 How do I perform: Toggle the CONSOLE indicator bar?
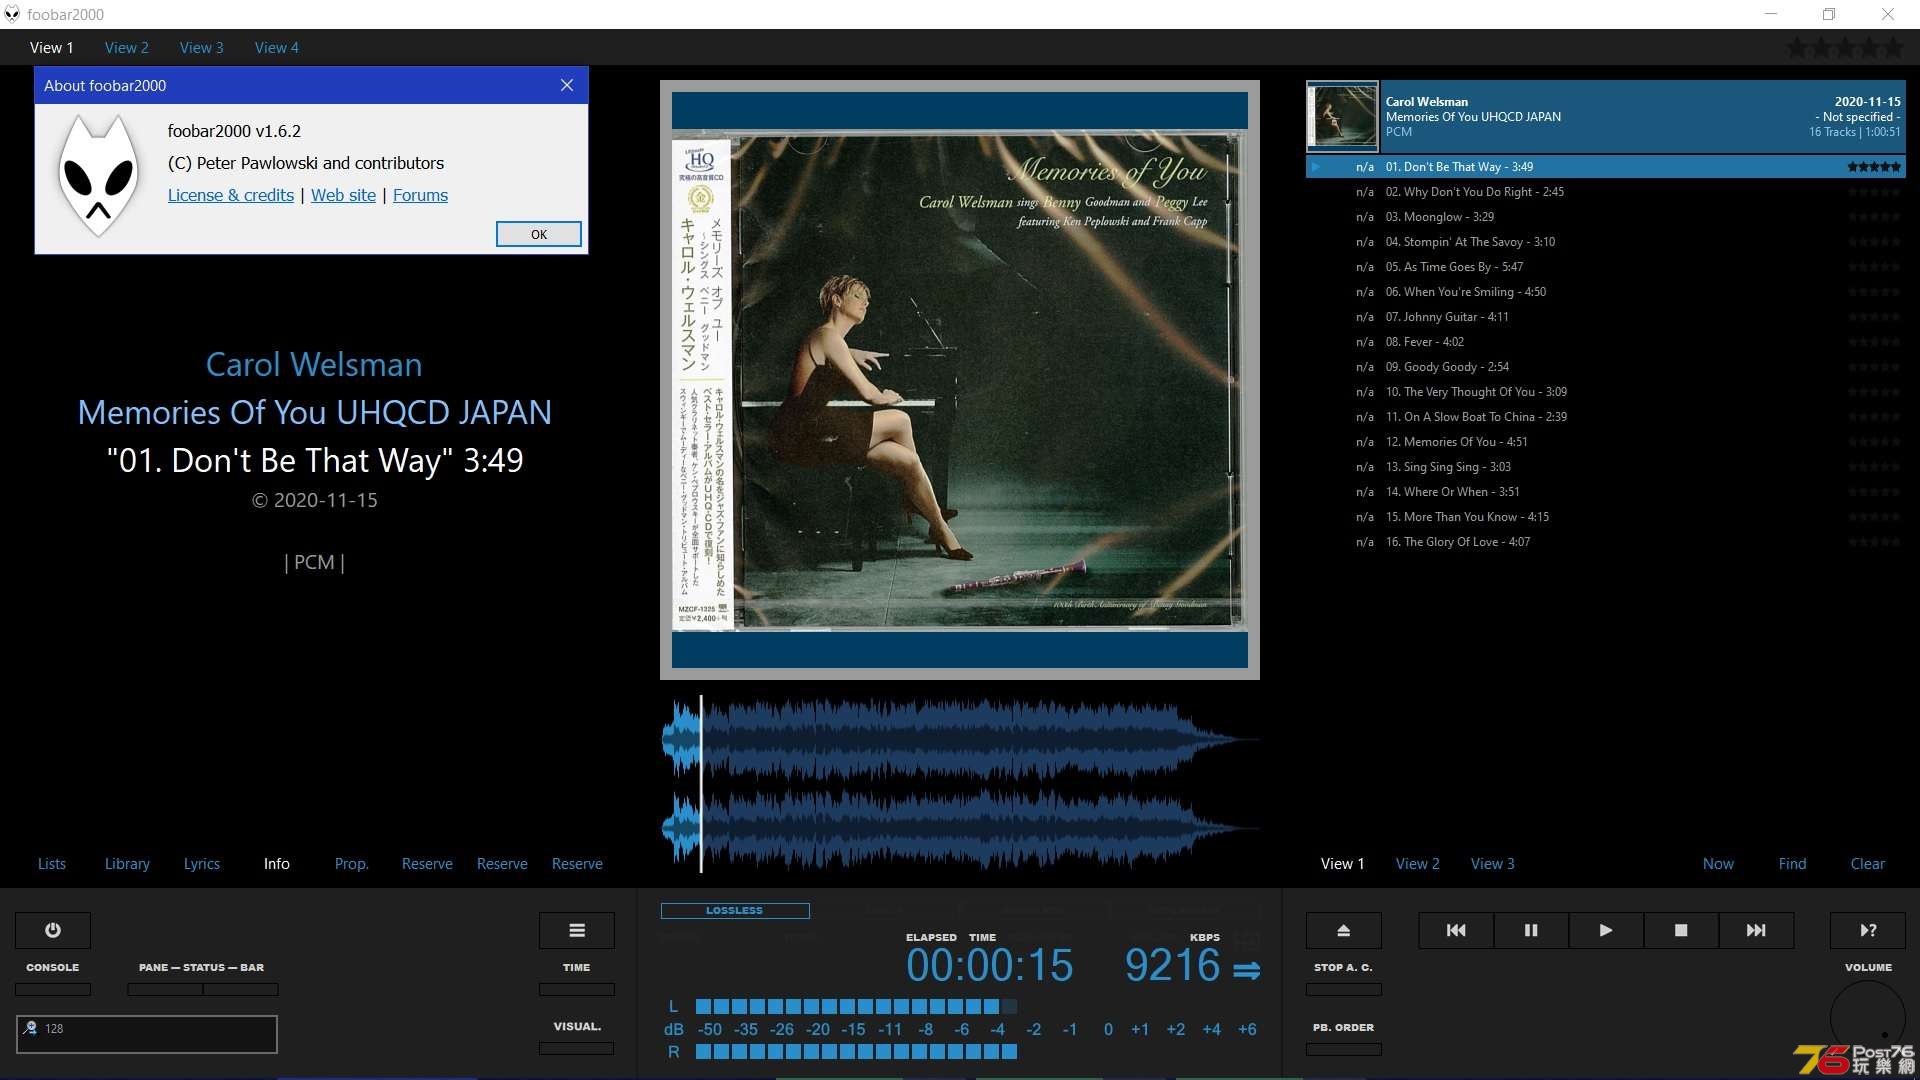coord(53,989)
